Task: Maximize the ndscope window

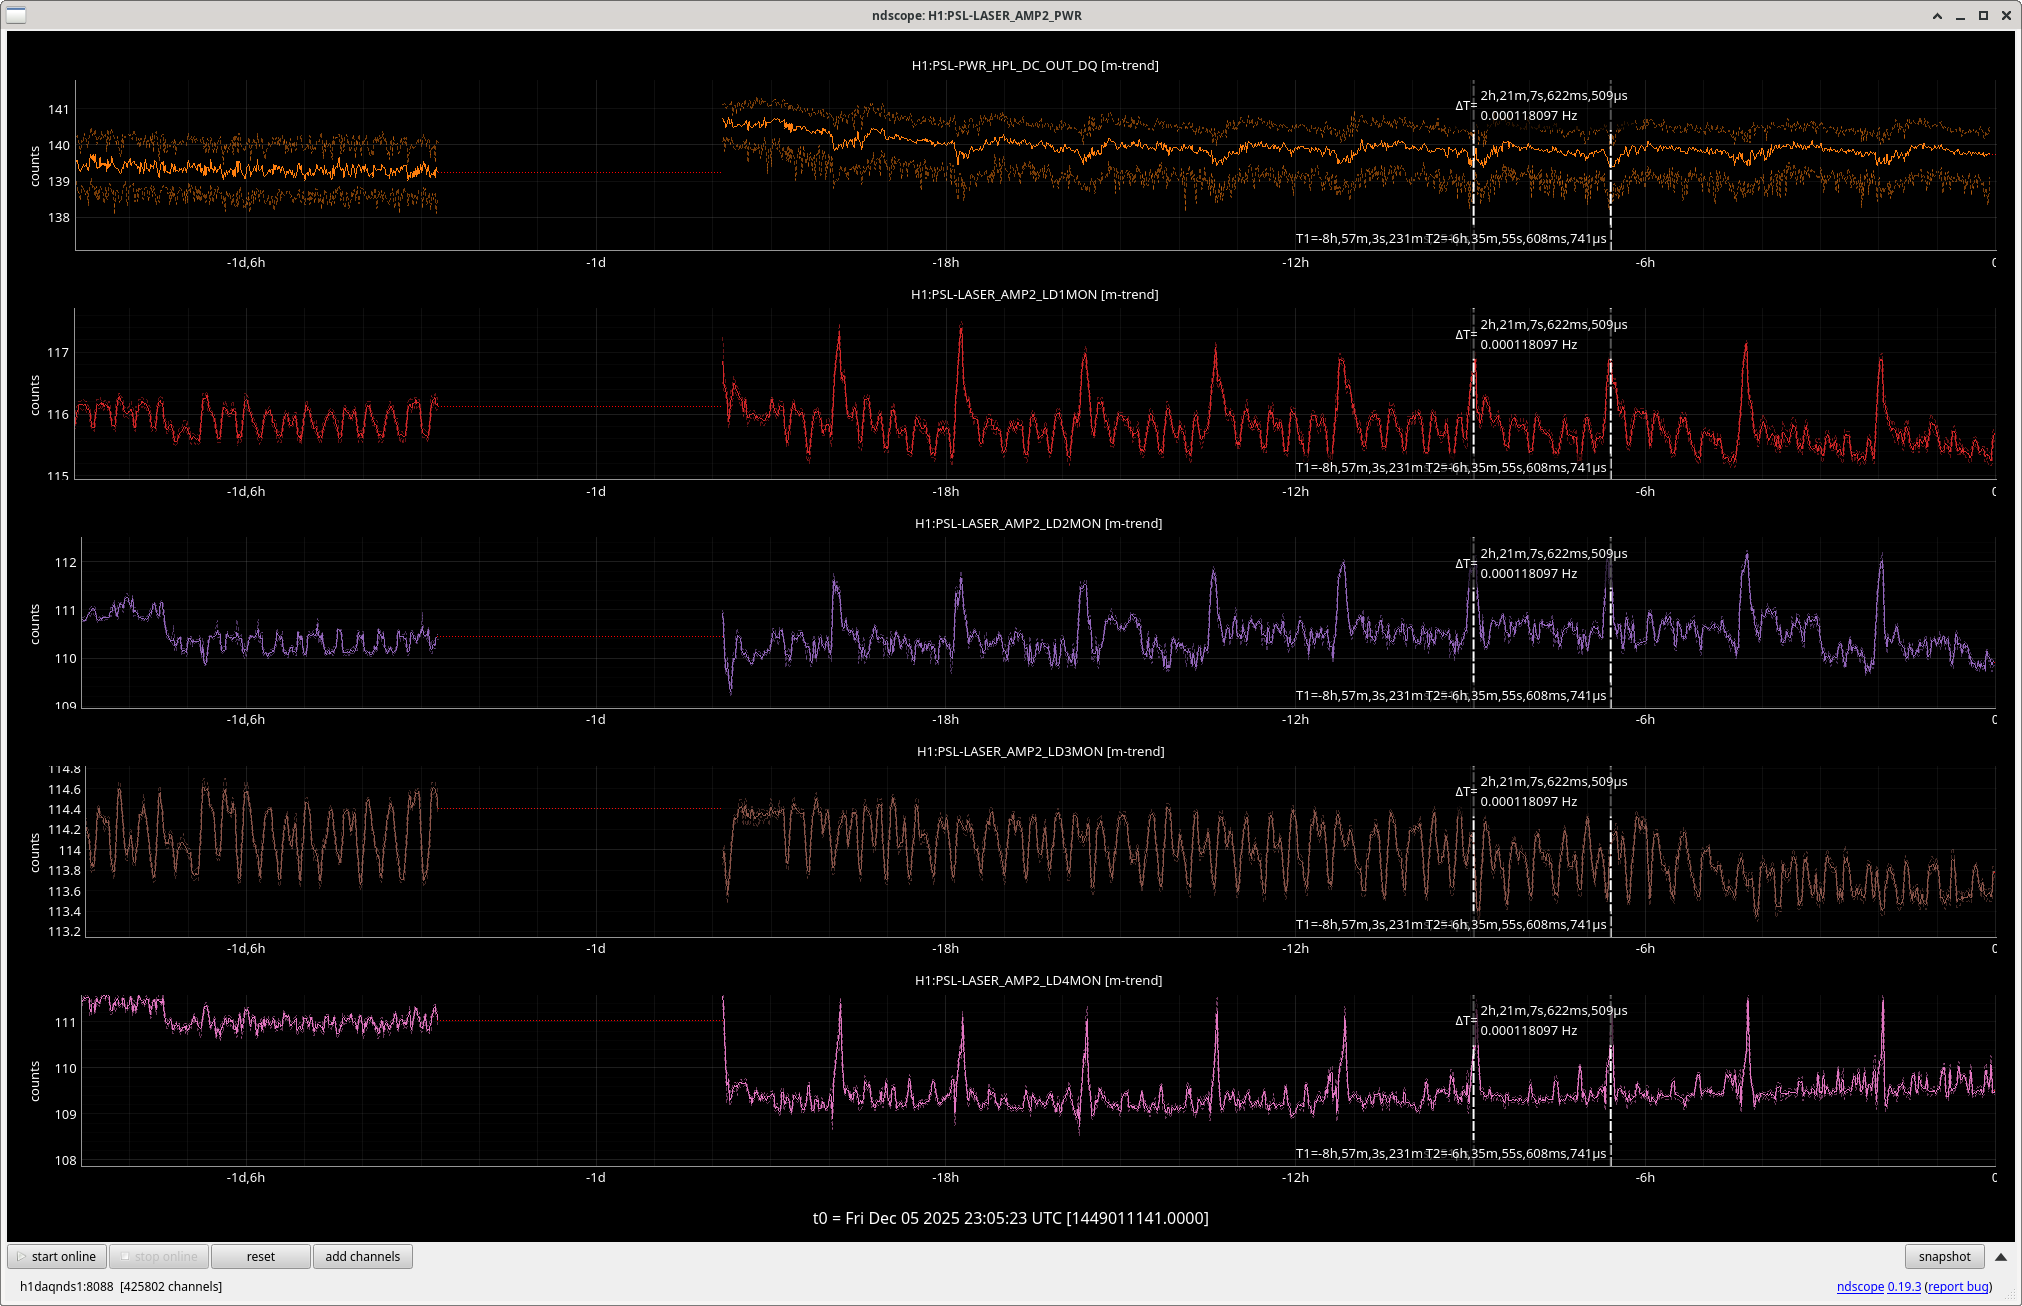Action: (1983, 16)
